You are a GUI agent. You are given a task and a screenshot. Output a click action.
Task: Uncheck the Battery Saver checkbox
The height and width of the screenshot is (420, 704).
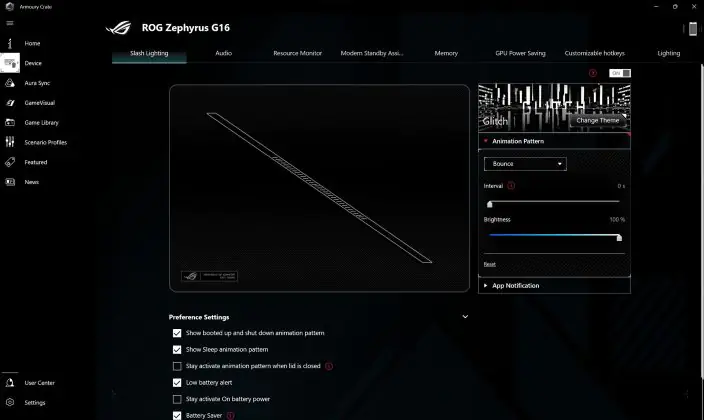click(177, 416)
